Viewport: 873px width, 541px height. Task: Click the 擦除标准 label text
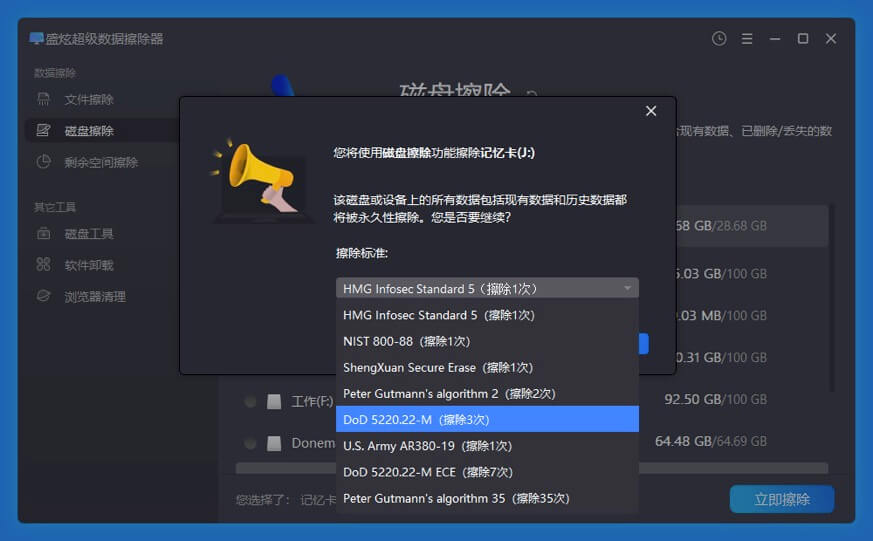click(x=362, y=253)
